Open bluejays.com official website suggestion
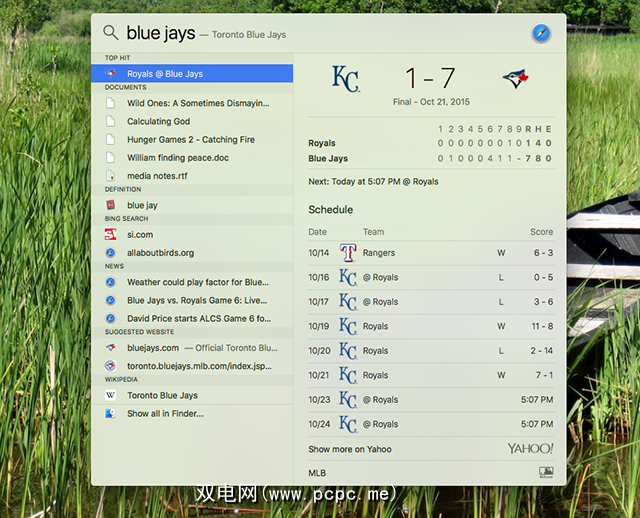 (x=200, y=348)
